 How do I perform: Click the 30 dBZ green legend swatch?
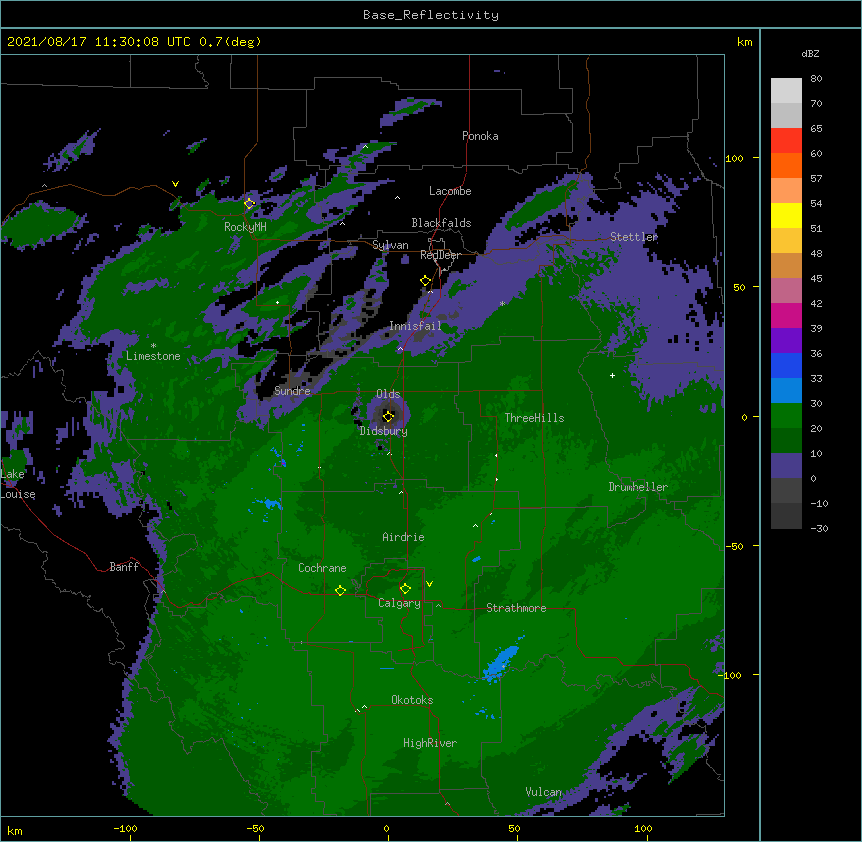coord(786,416)
